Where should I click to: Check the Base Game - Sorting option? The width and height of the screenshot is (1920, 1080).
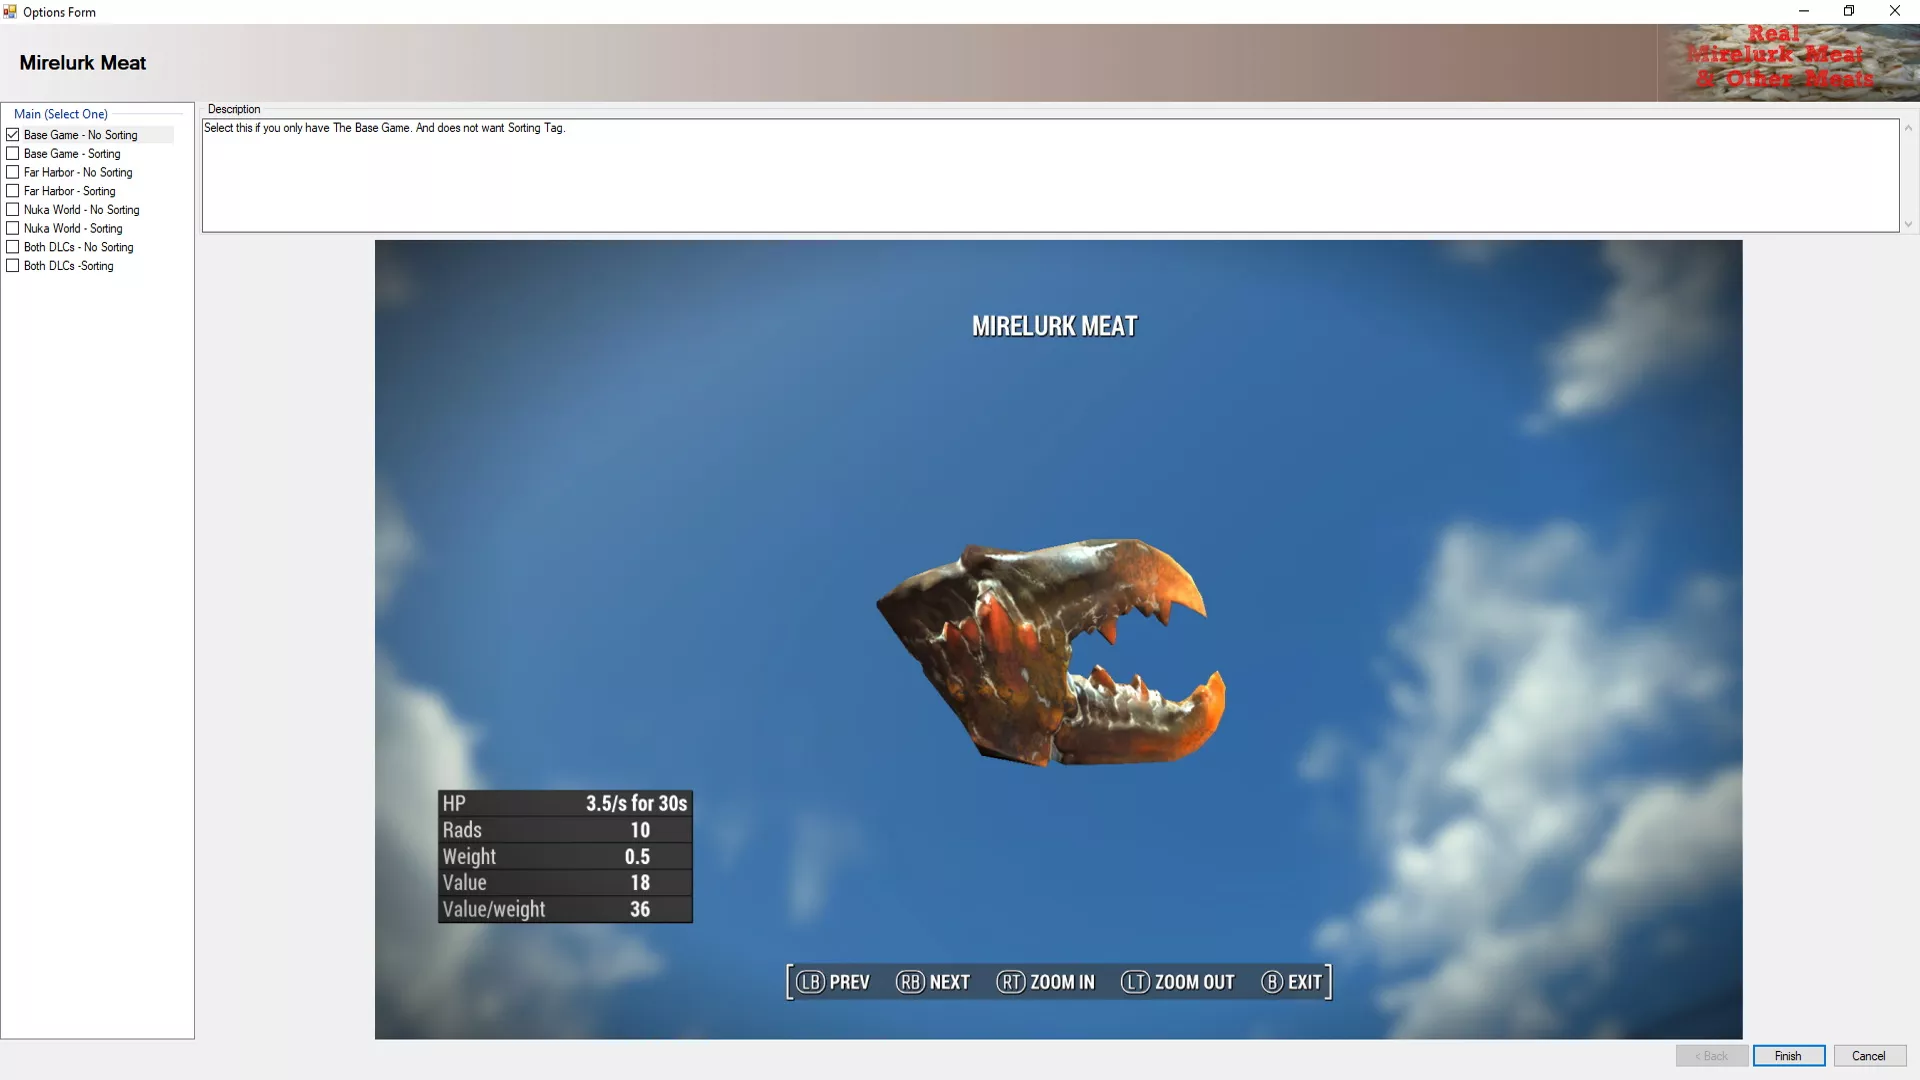tap(13, 154)
